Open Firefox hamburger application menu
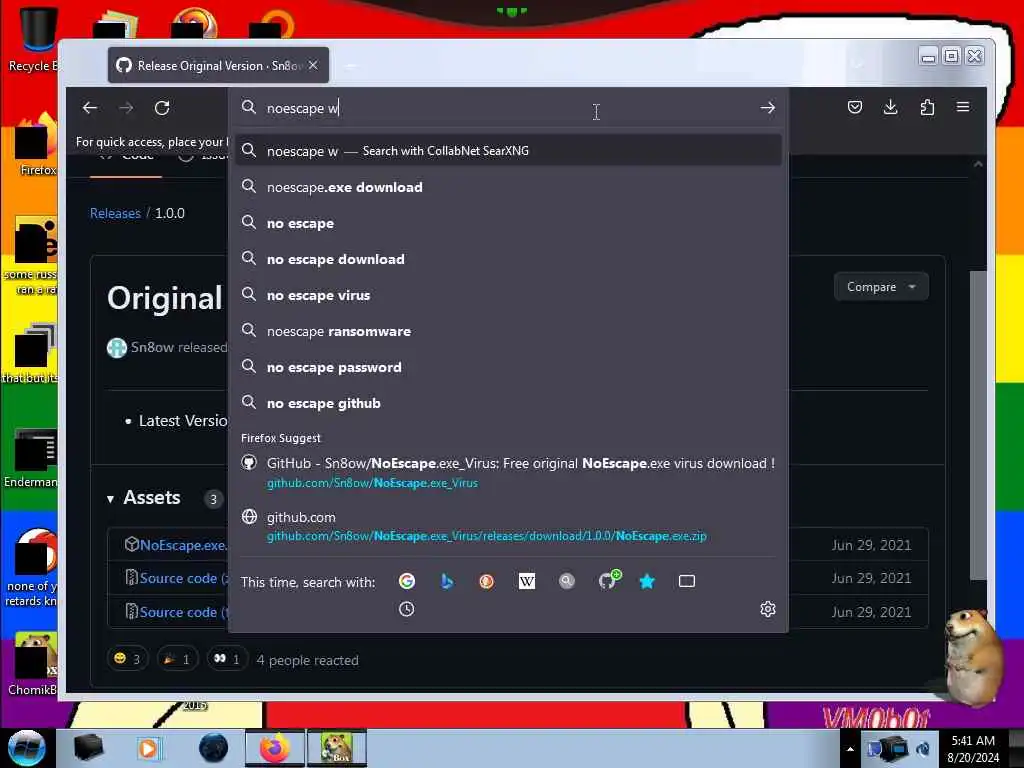 pos(963,107)
